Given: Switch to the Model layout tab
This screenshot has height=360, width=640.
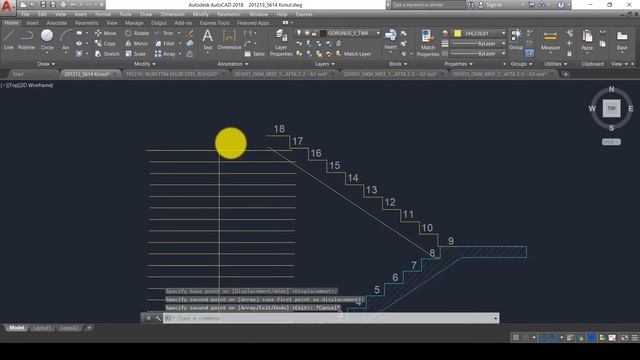Looking at the screenshot, I should tap(17, 328).
